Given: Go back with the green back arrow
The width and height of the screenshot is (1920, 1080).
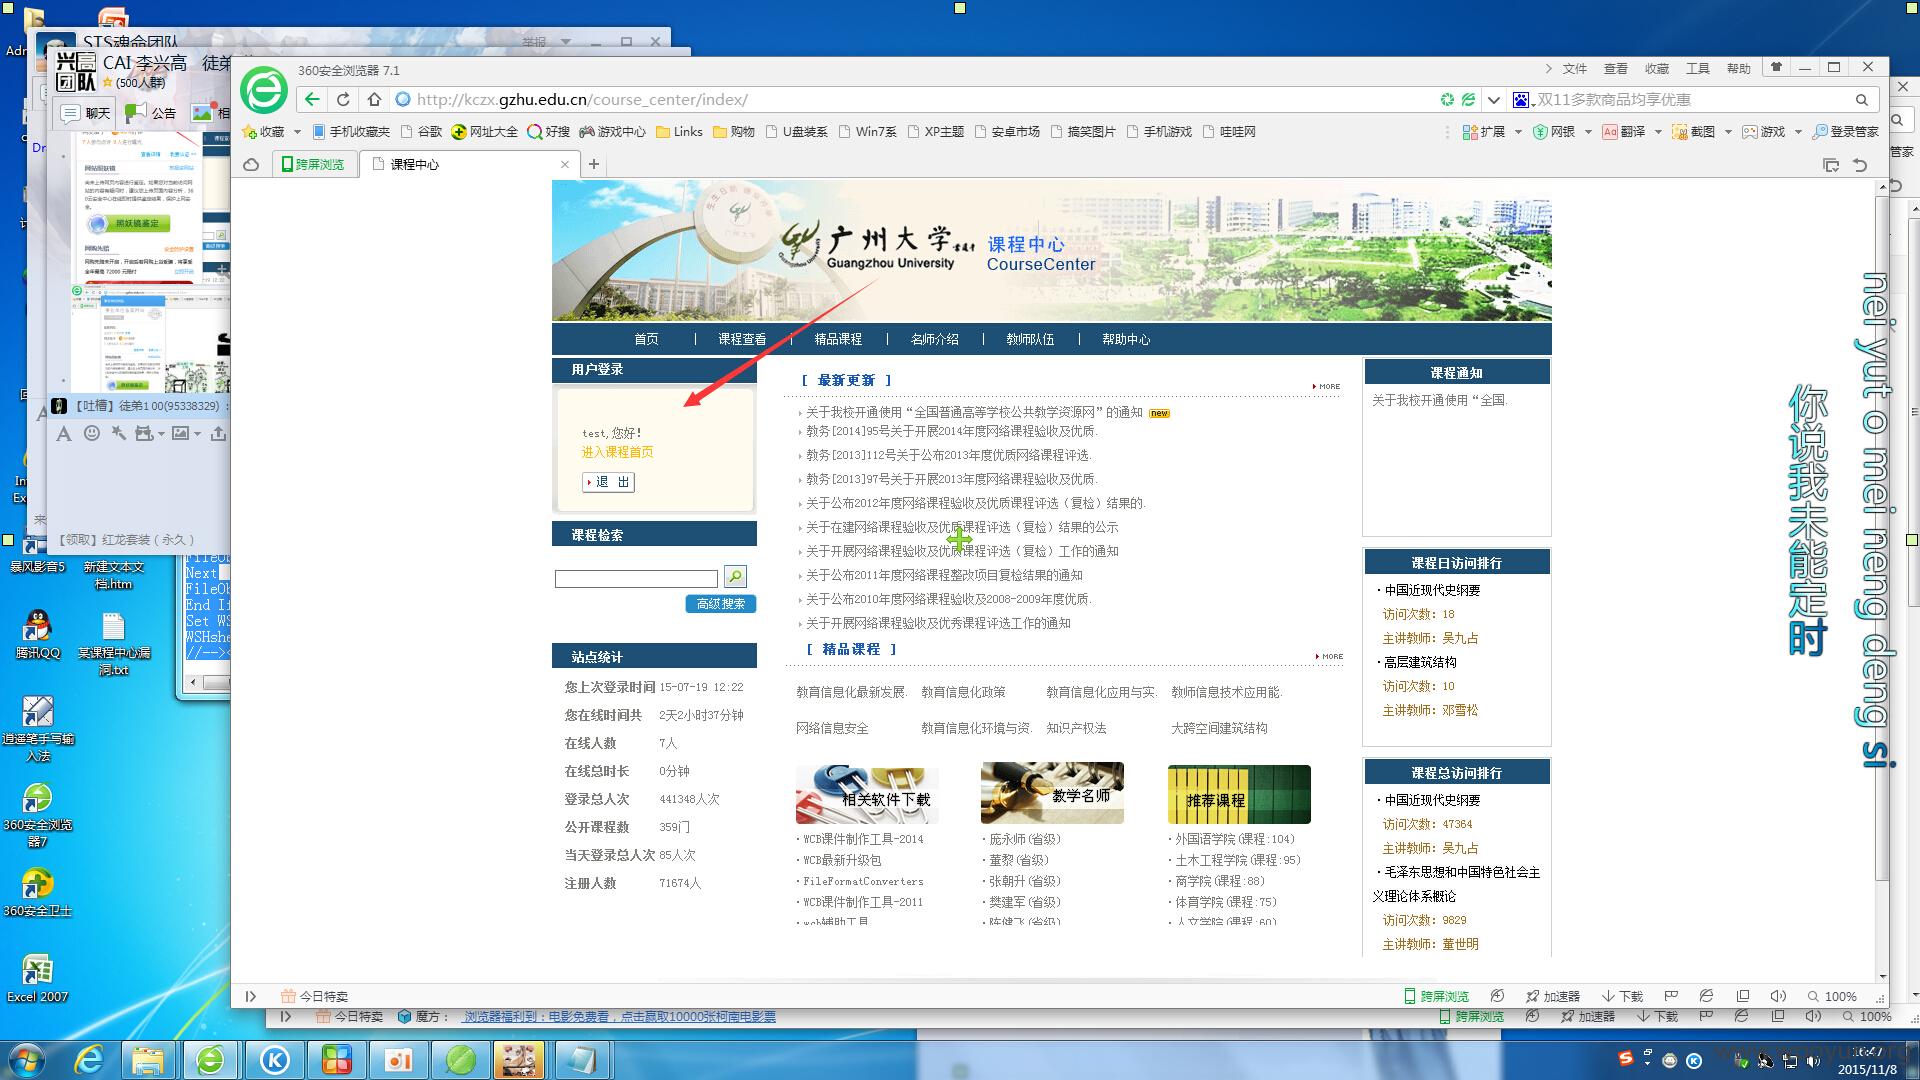Looking at the screenshot, I should click(313, 99).
